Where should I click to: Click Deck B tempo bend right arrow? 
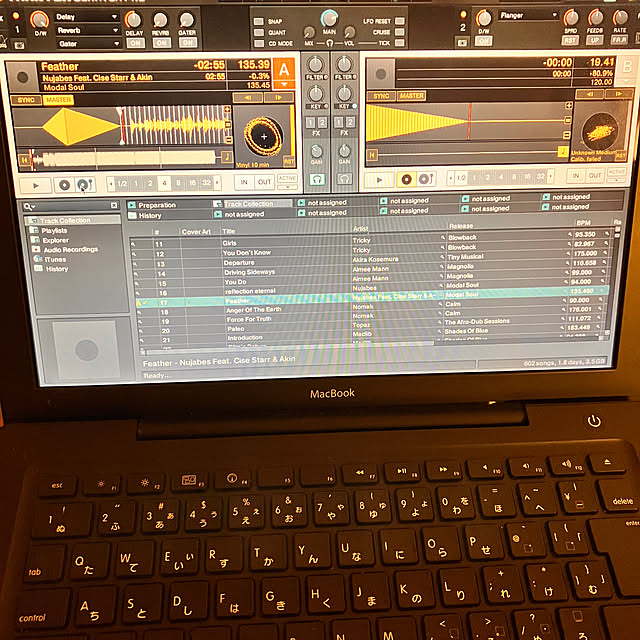(619, 94)
